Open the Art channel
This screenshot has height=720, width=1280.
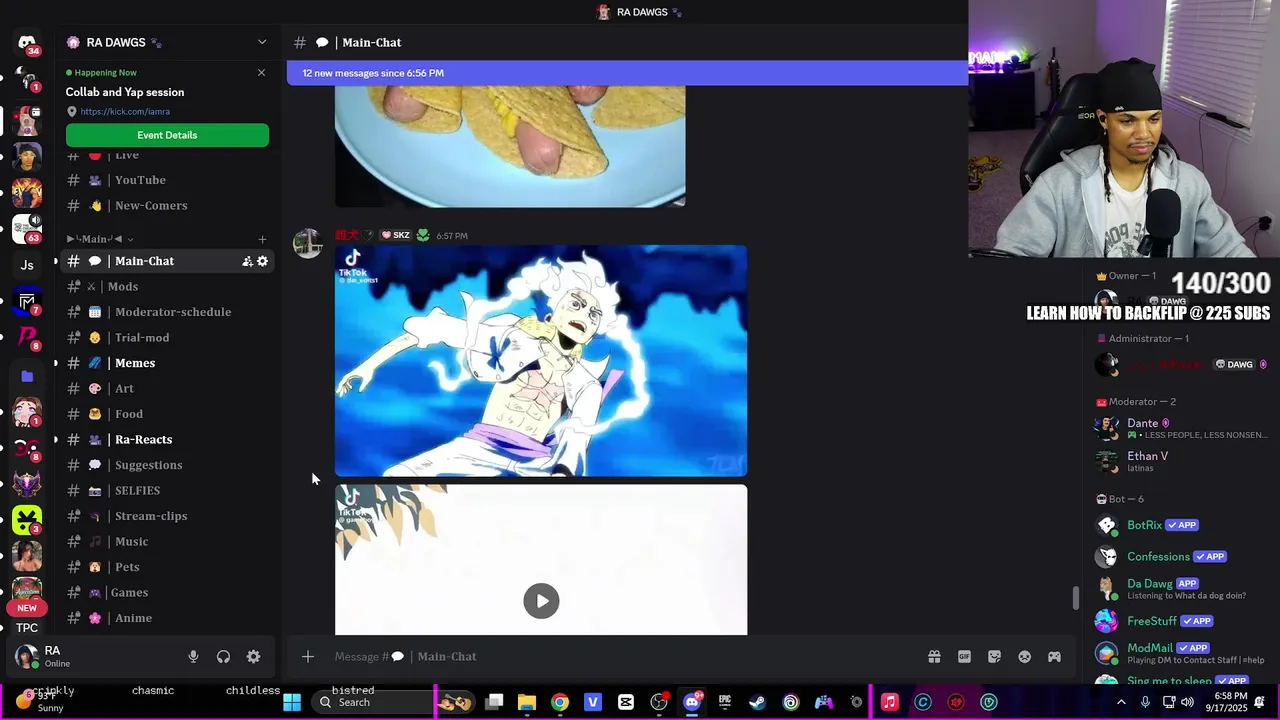(x=166, y=389)
